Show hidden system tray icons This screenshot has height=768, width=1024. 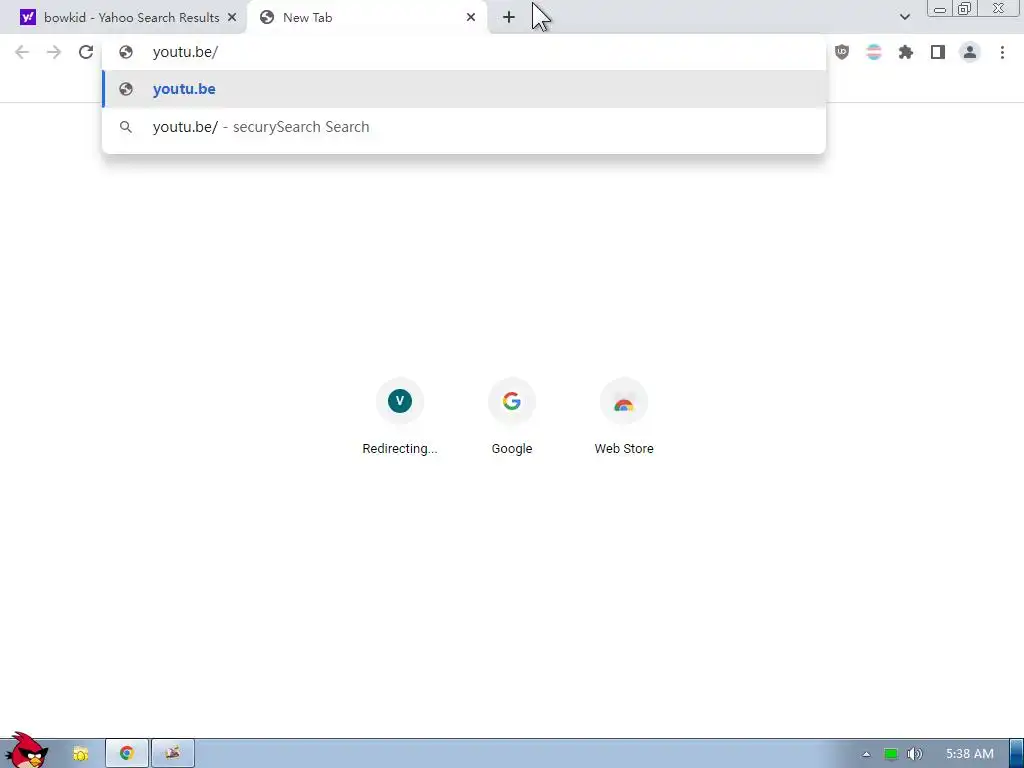(x=866, y=754)
